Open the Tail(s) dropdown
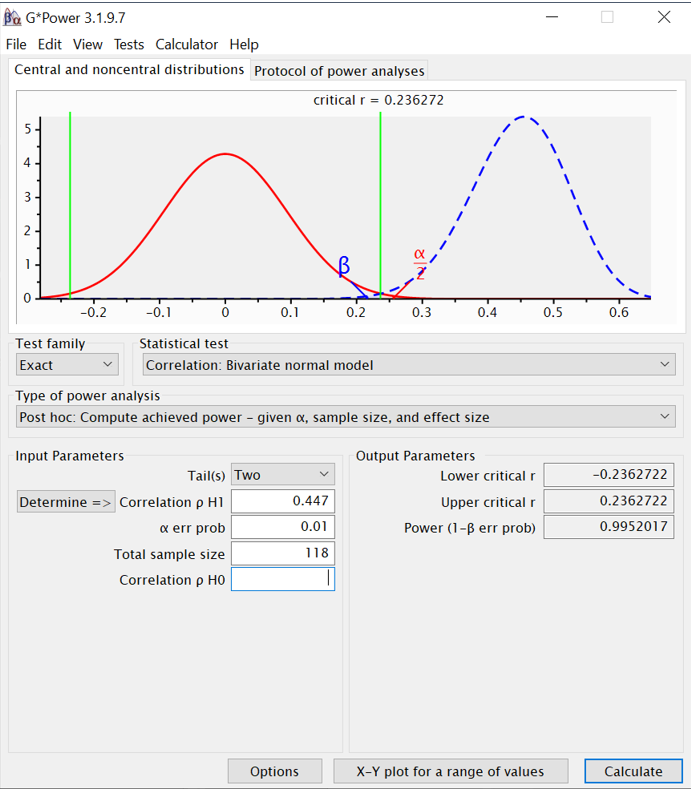Screen dimensions: 695x792 pos(283,475)
